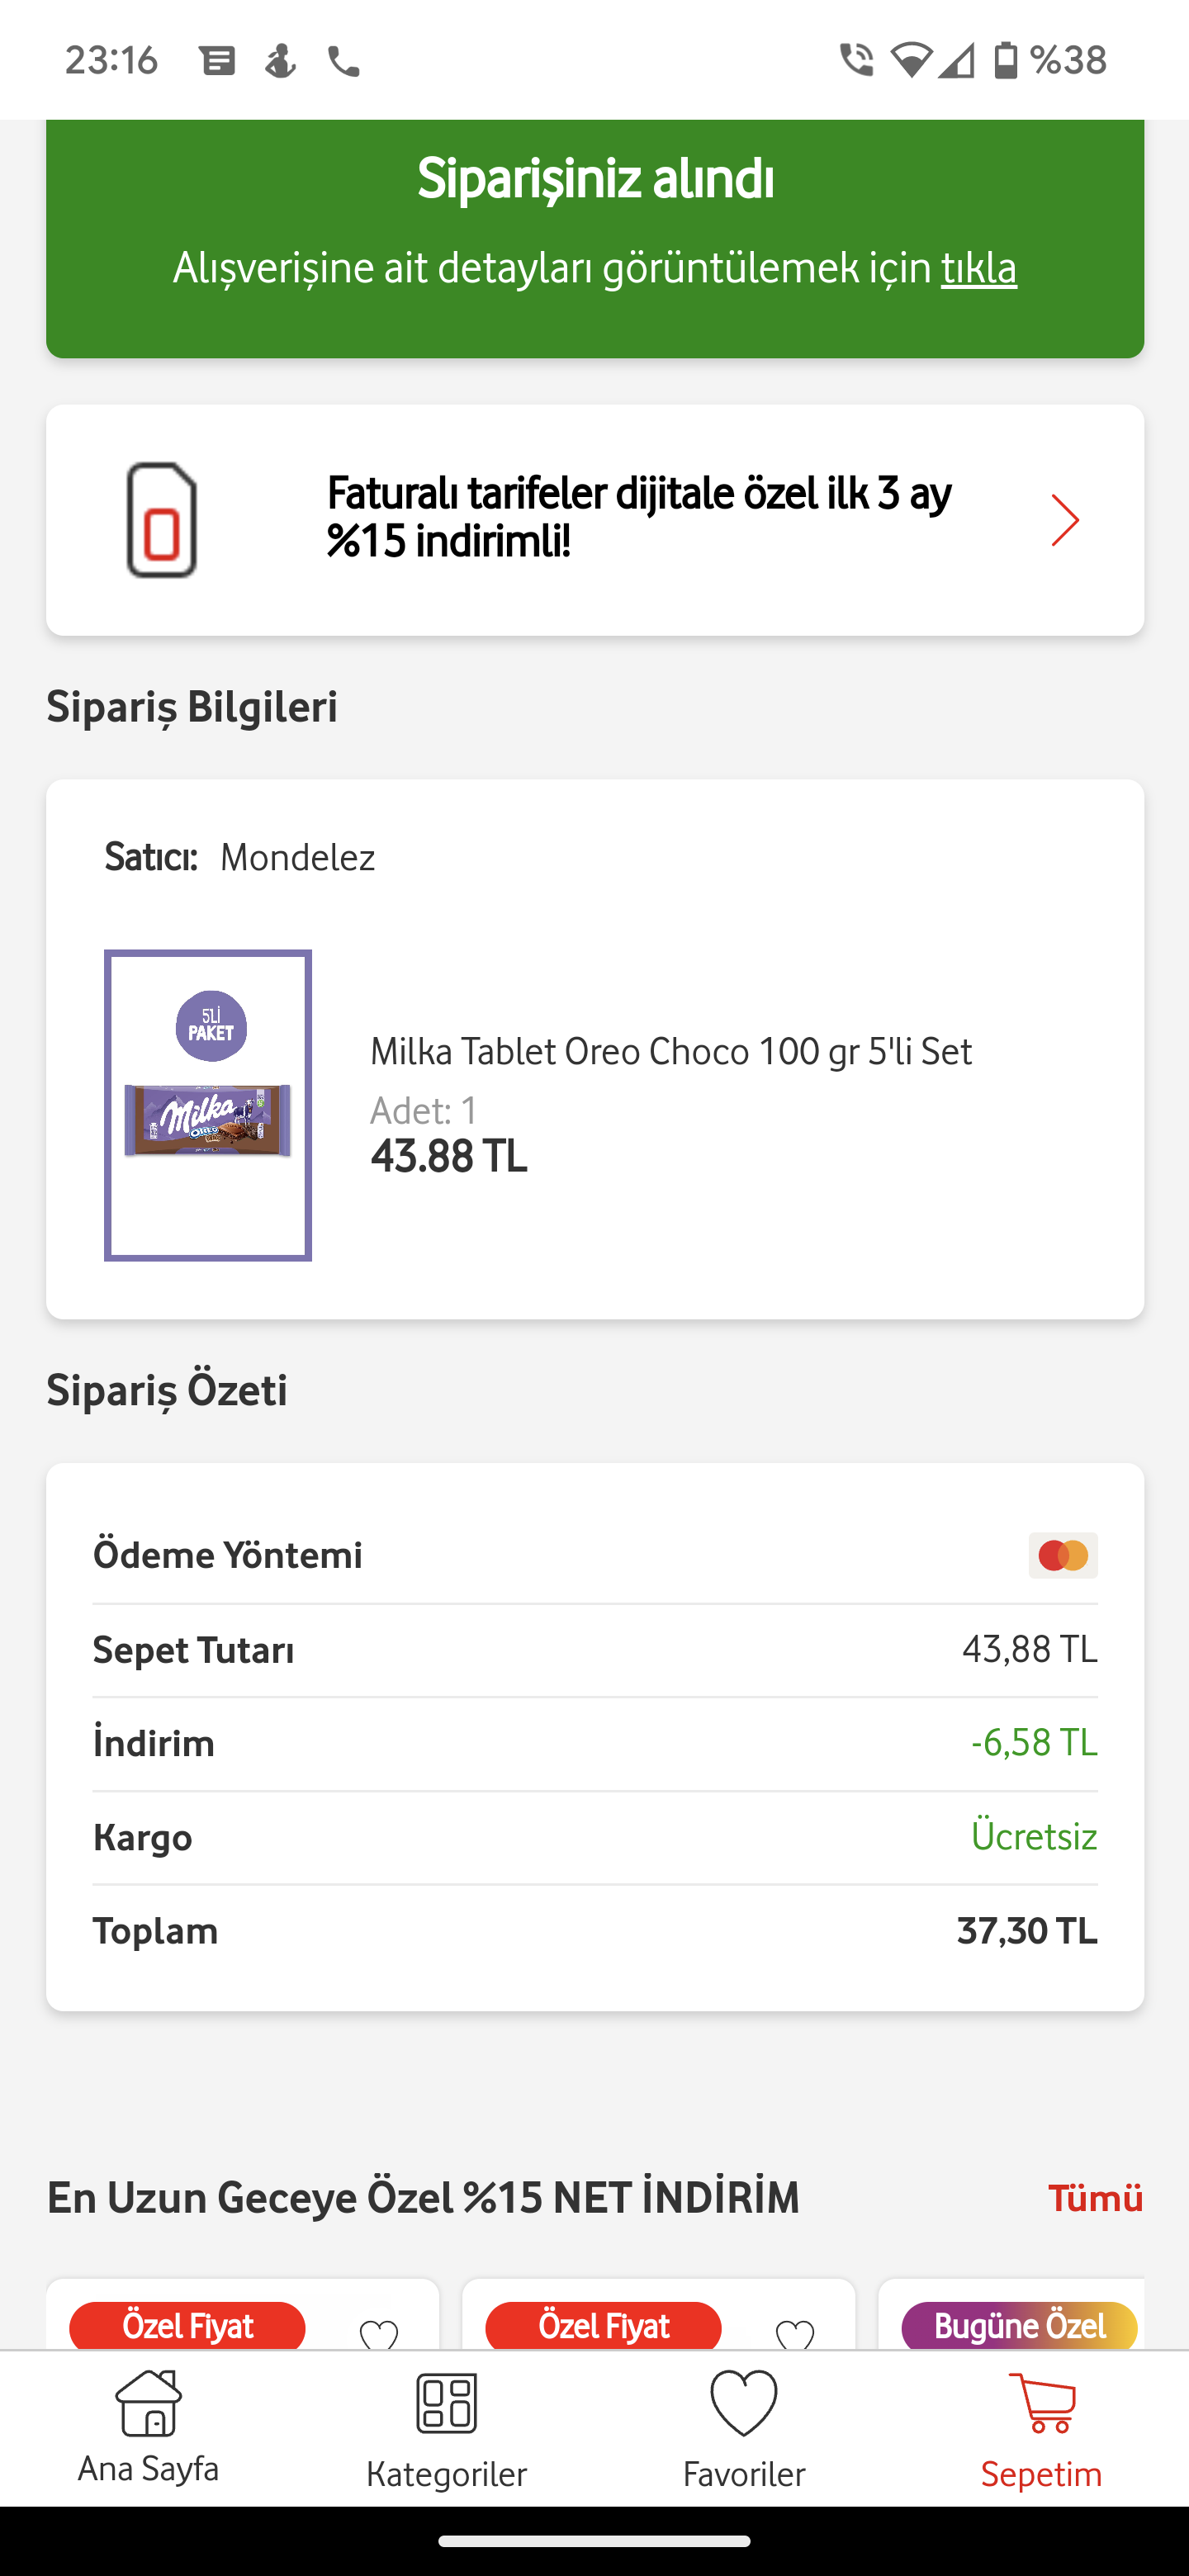Favorite the first Özel Fiyat product
This screenshot has height=2576, width=1189.
(379, 2334)
